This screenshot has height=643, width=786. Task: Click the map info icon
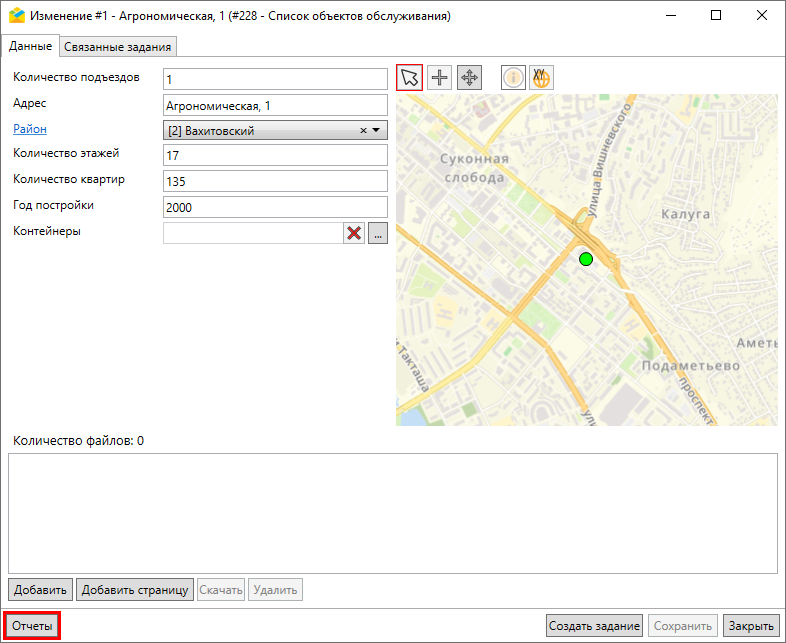tap(513, 78)
